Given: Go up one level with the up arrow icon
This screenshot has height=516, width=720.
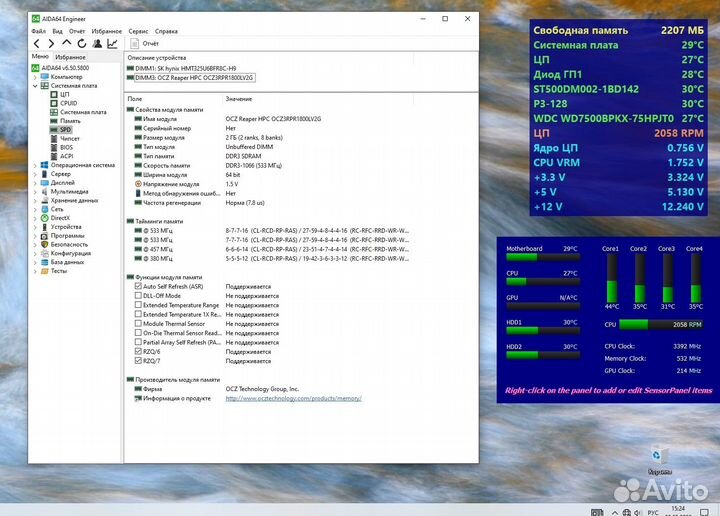Looking at the screenshot, I should click(67, 43).
